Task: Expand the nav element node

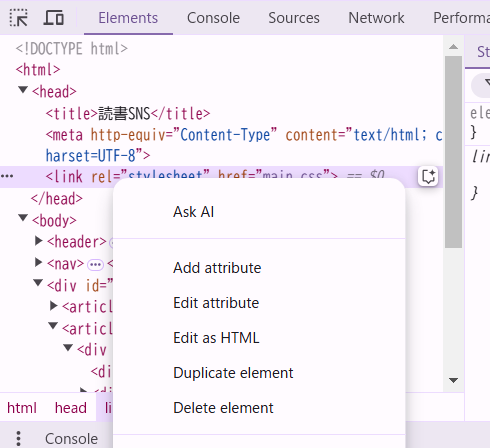Action: [39, 263]
